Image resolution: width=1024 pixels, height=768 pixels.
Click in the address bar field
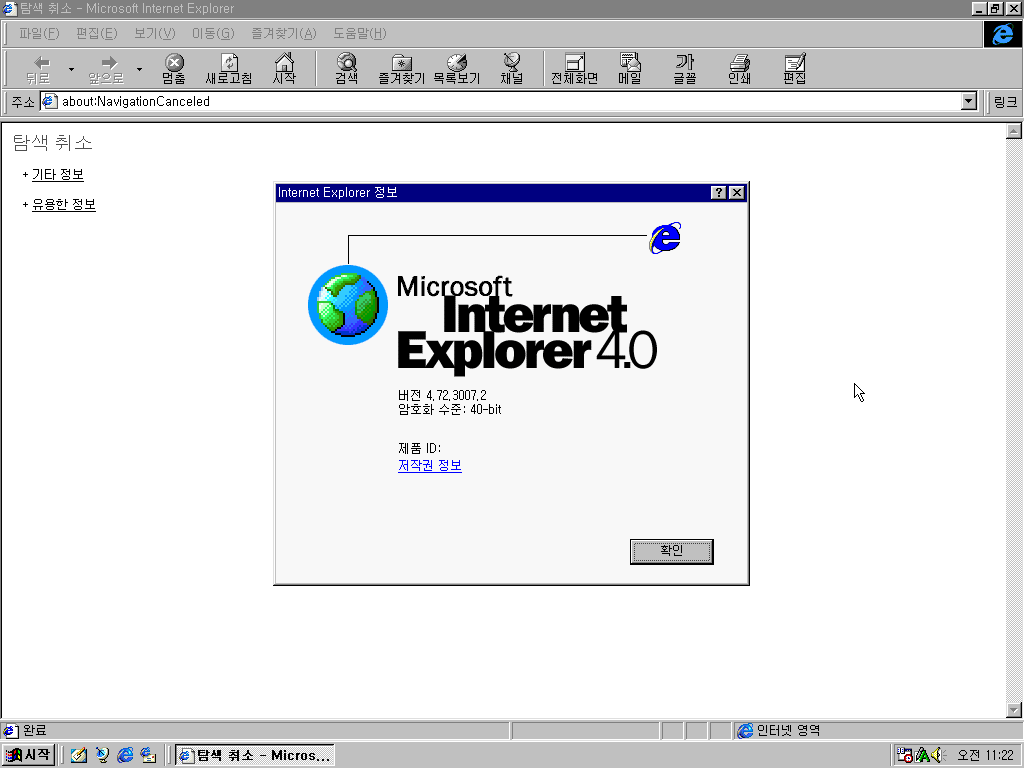tap(509, 101)
